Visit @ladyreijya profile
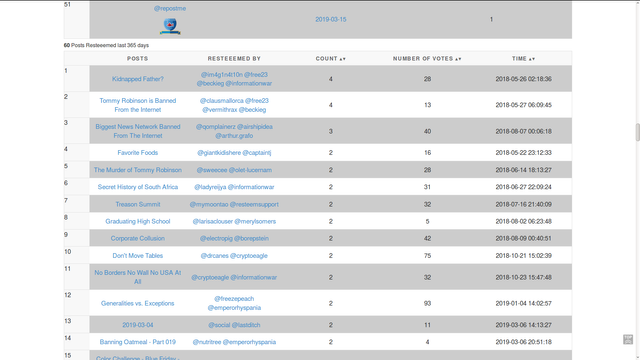The width and height of the screenshot is (640, 360). click(x=210, y=187)
